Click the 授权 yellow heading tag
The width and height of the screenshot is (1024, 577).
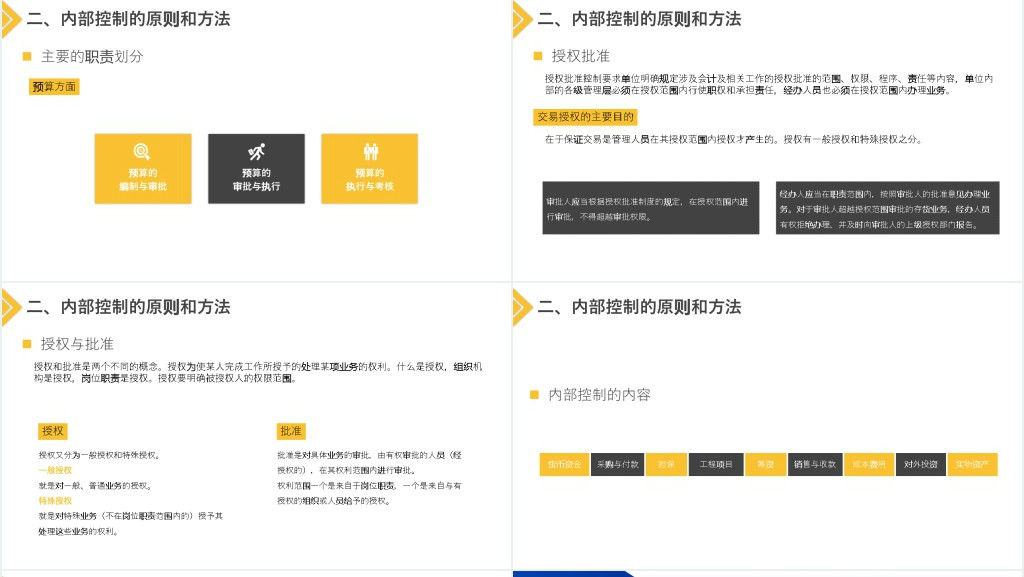[53, 431]
